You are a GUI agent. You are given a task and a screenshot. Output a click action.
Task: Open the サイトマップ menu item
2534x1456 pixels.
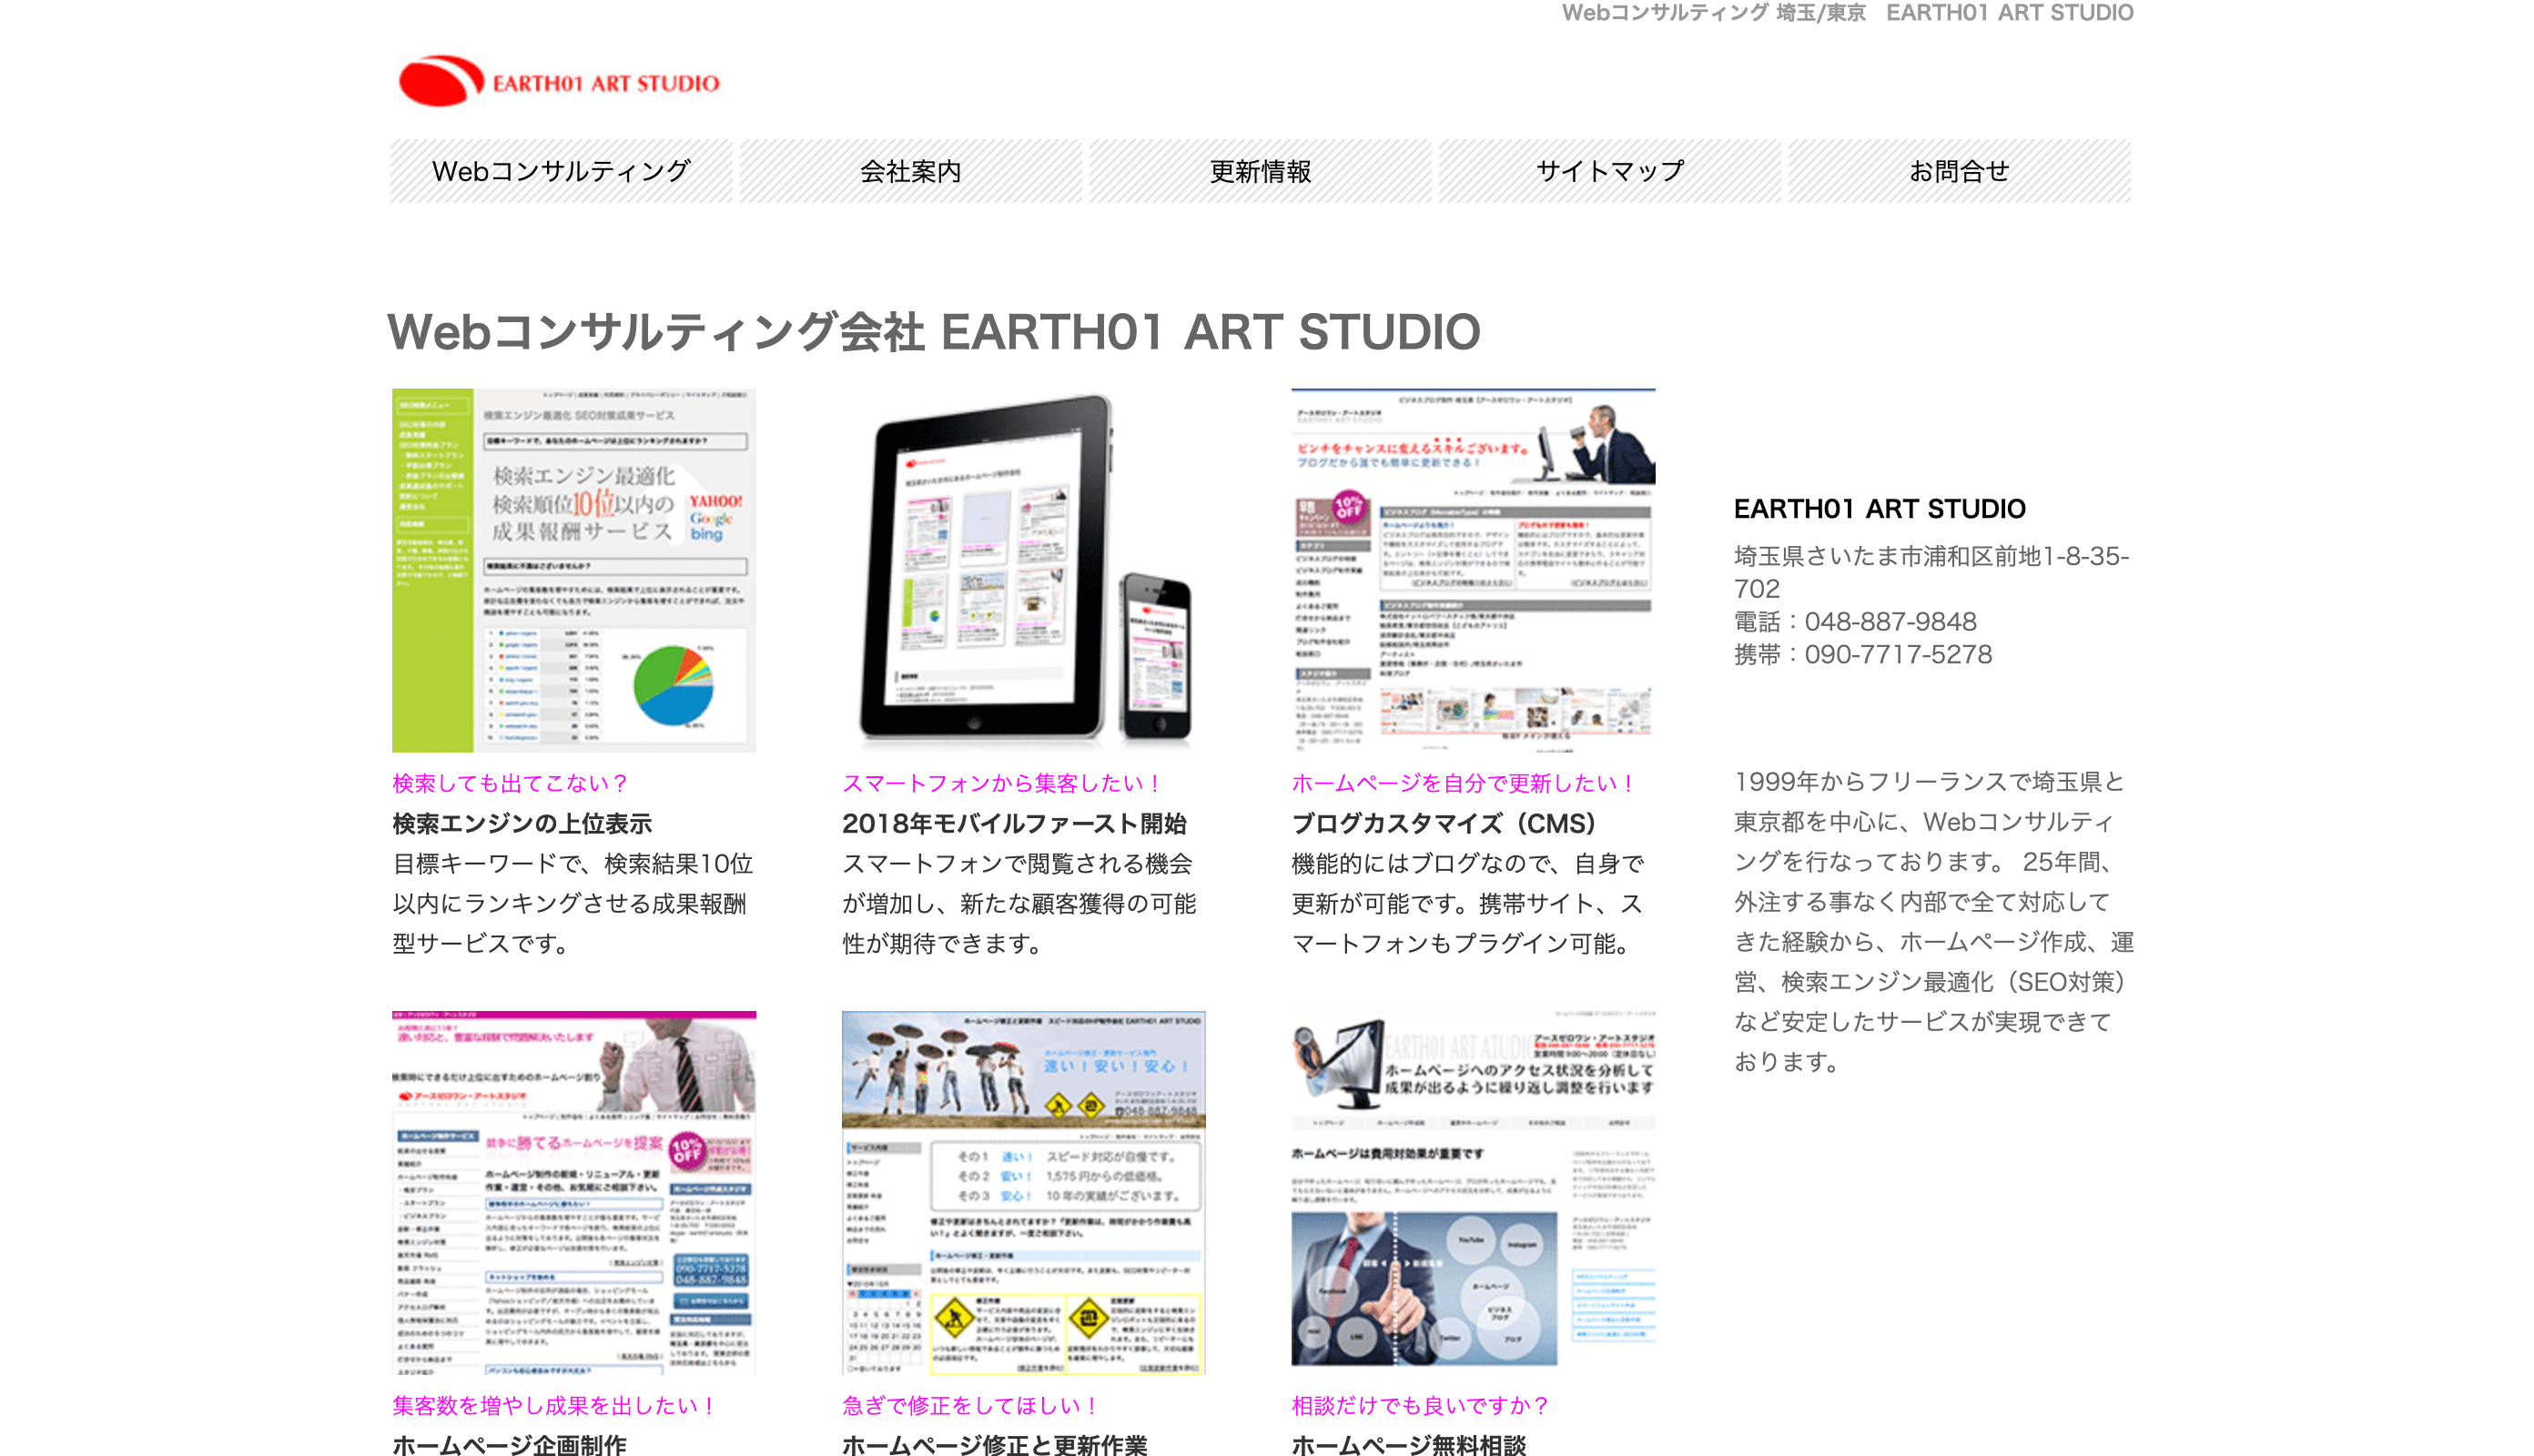pos(1610,171)
